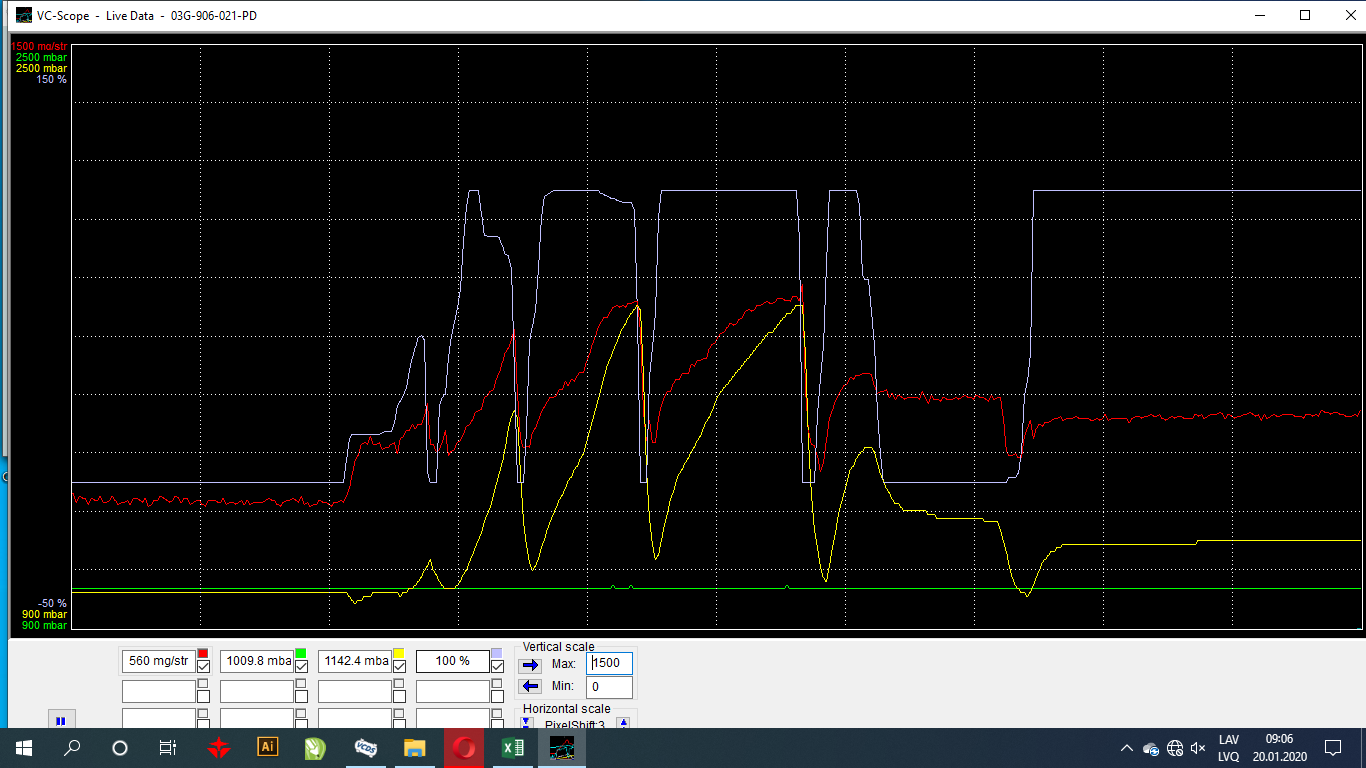The image size is (1366, 768).
Task: Uncheck the lavender 100 % channel checkbox
Action: [497, 667]
